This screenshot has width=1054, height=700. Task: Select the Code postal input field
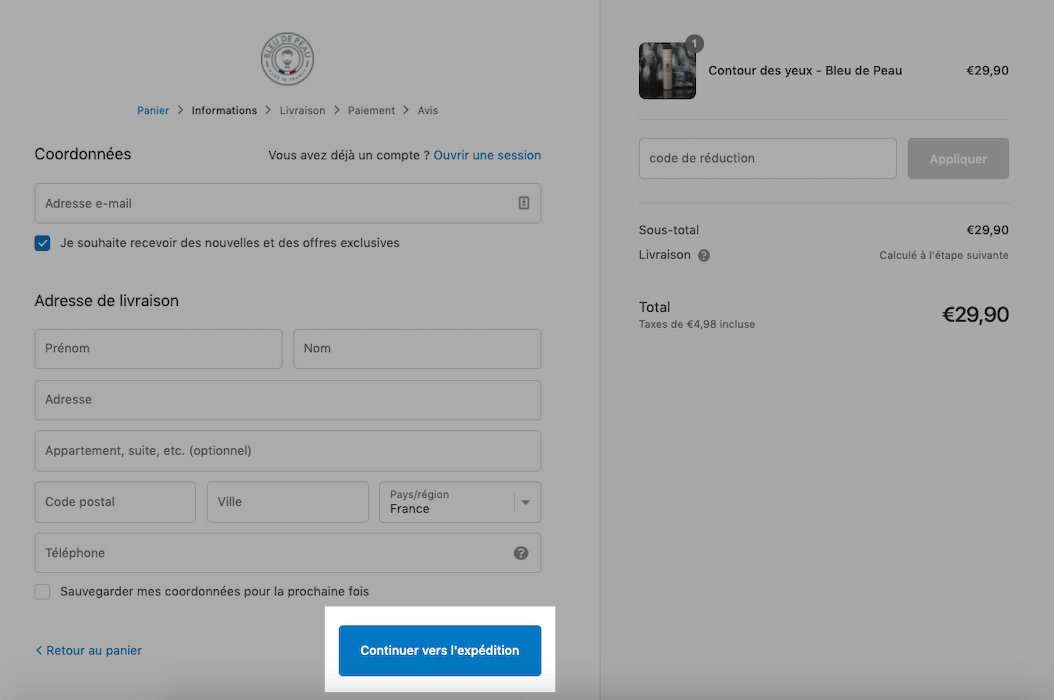[x=115, y=502]
